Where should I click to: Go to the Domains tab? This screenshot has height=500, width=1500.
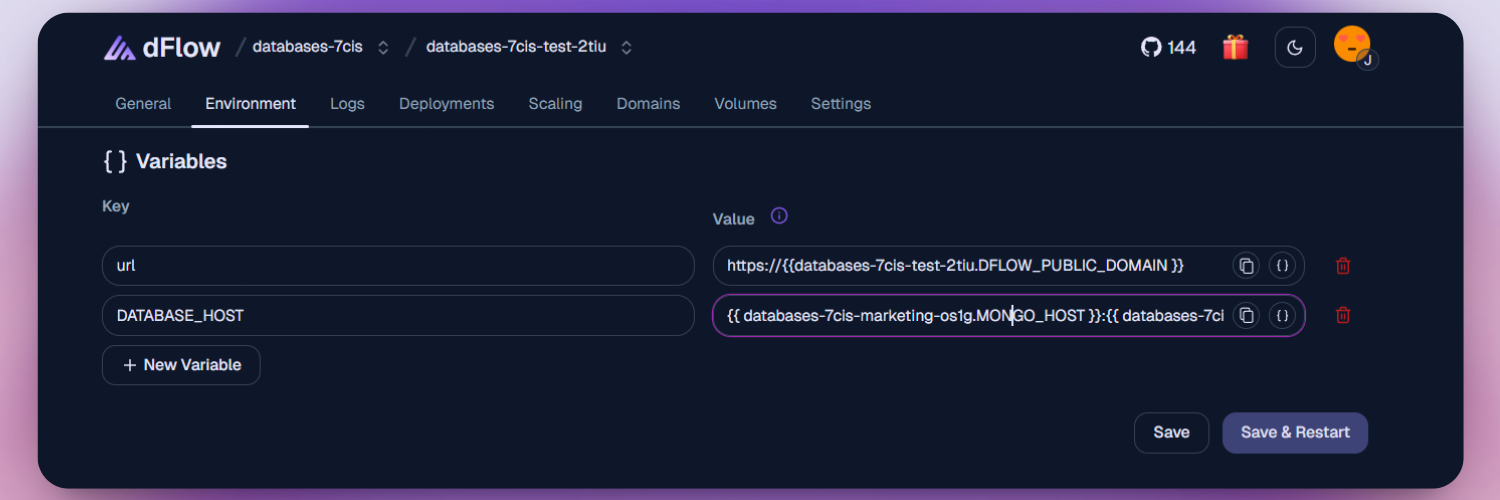click(648, 104)
